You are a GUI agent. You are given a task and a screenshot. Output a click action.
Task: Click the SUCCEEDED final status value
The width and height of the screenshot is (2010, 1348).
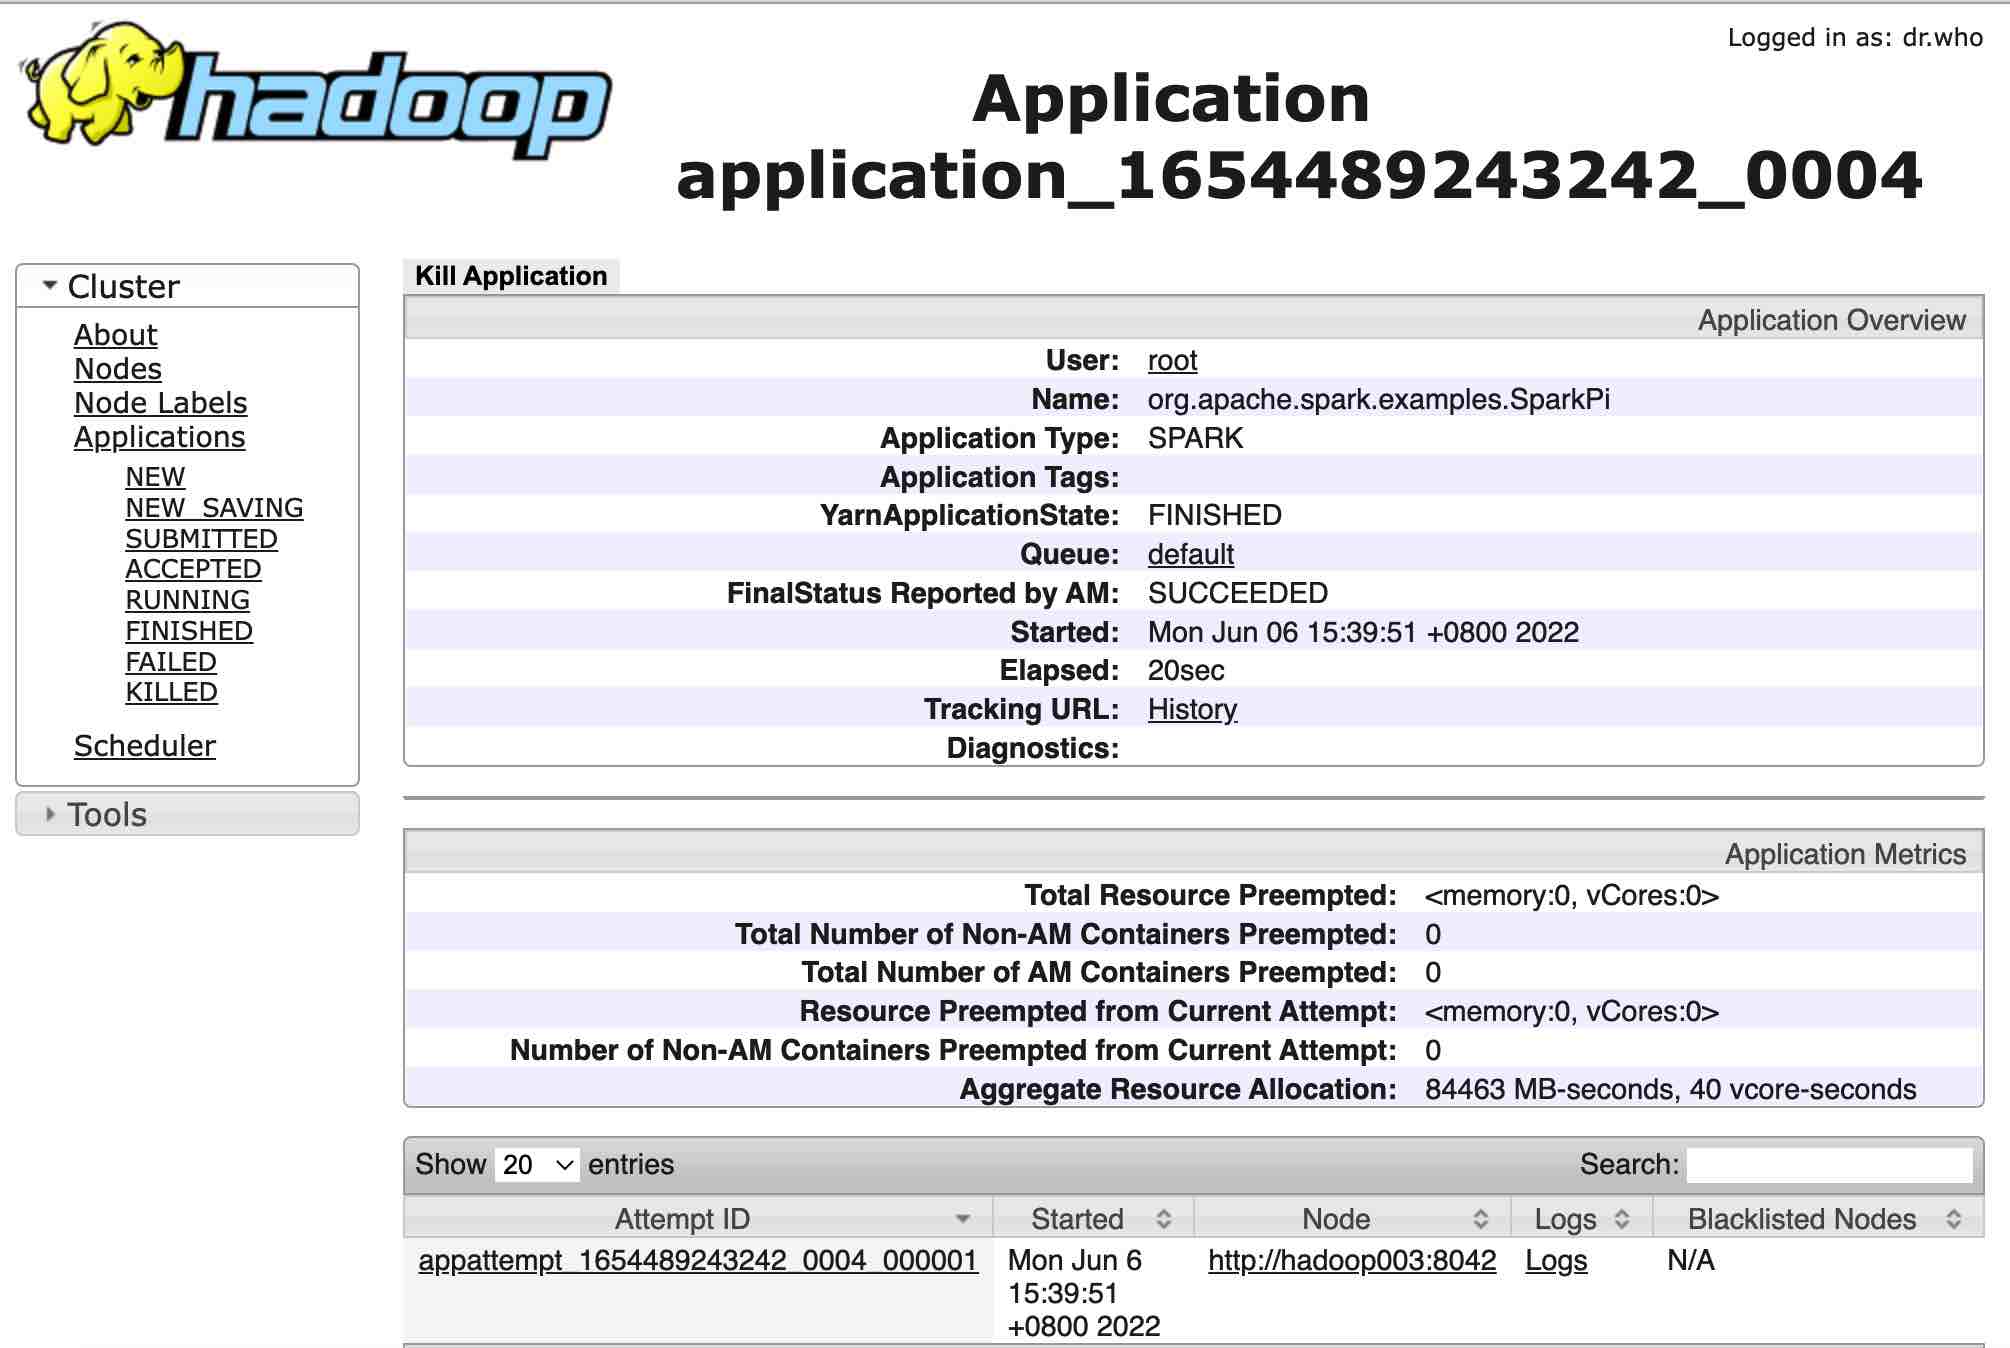coord(1238,593)
